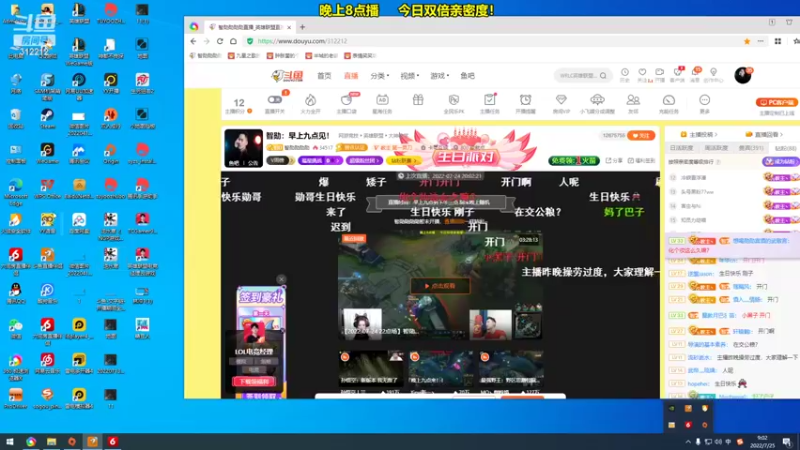Click the orange 关注 follow button
Image resolution: width=800 pixels, height=450 pixels.
(641, 135)
